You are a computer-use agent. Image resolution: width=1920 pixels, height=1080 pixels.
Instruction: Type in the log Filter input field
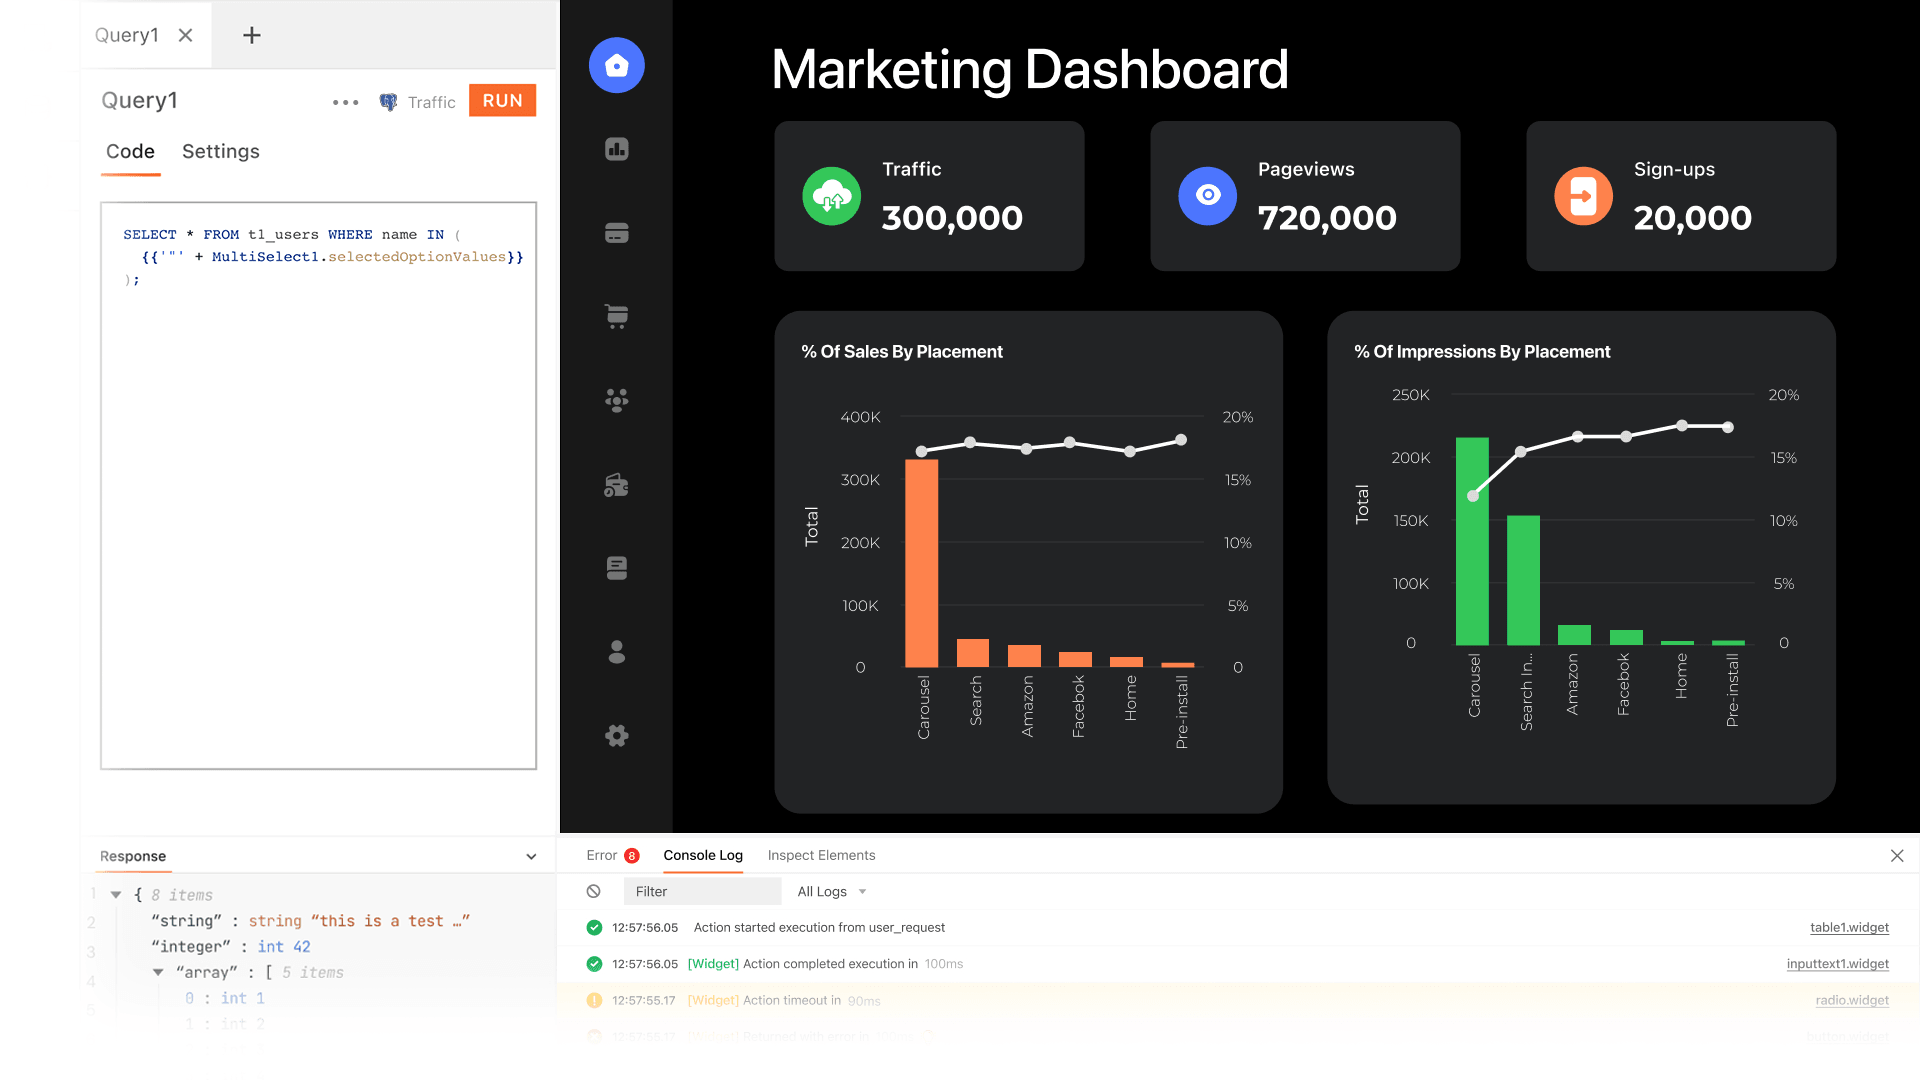(x=700, y=891)
